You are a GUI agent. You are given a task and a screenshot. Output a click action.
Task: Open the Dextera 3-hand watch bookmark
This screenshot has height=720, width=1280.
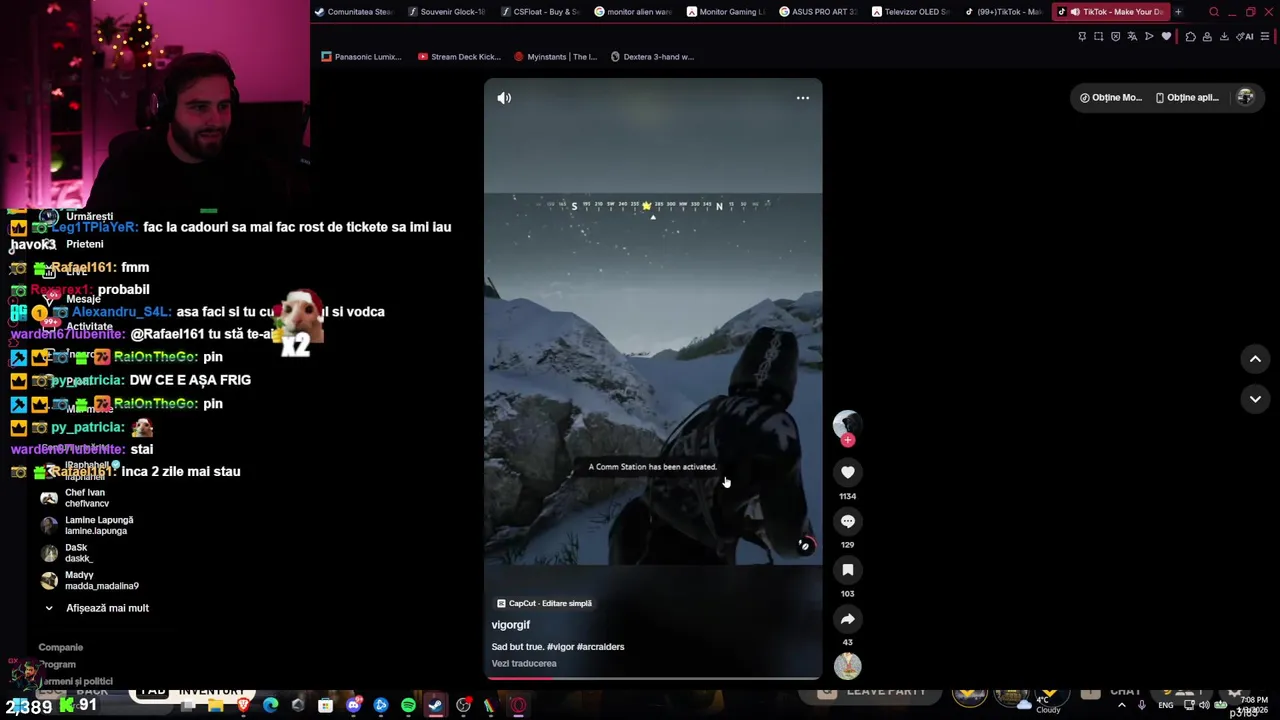click(x=652, y=57)
